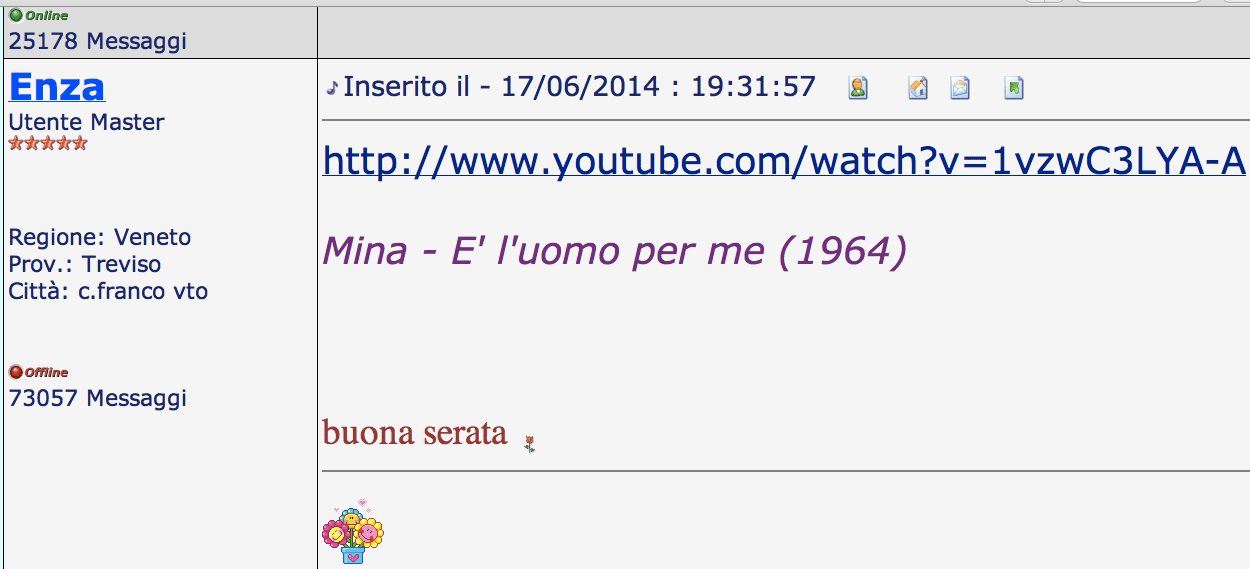Open the Enza username link
This screenshot has width=1250, height=569.
click(x=57, y=87)
